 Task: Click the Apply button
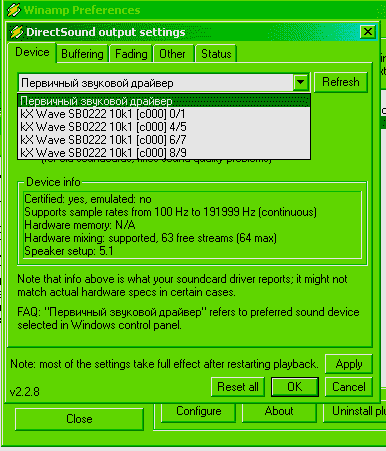click(x=349, y=364)
